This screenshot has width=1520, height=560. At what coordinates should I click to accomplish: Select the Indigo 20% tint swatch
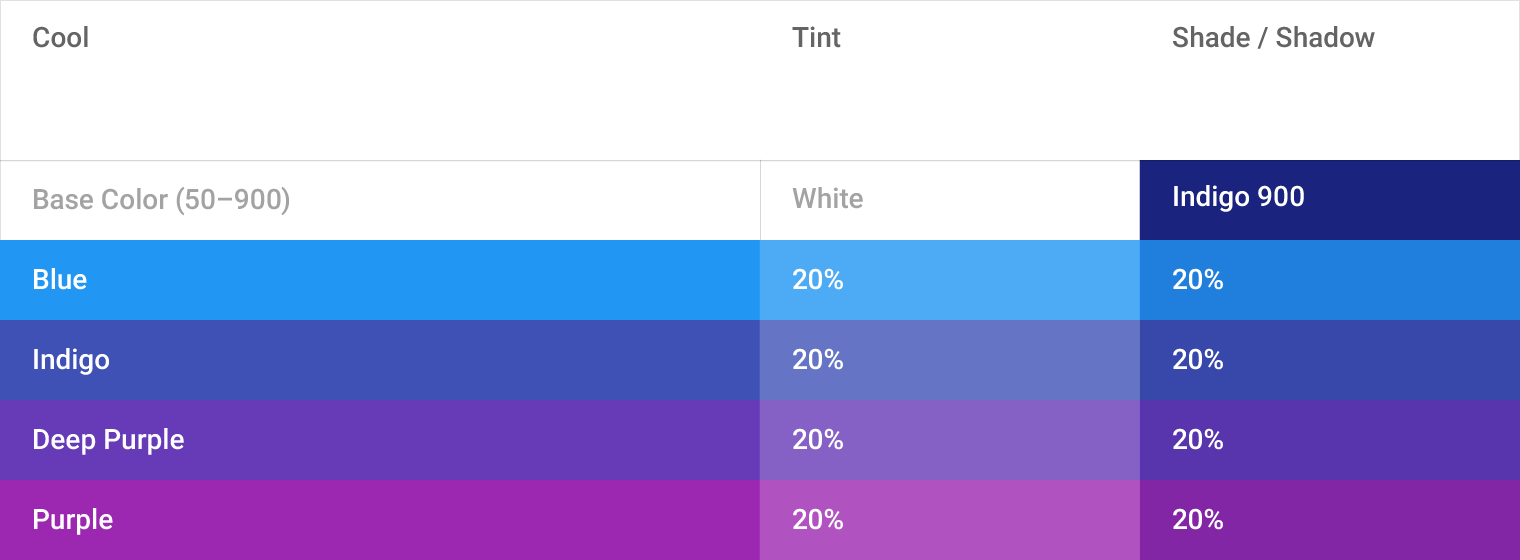950,360
